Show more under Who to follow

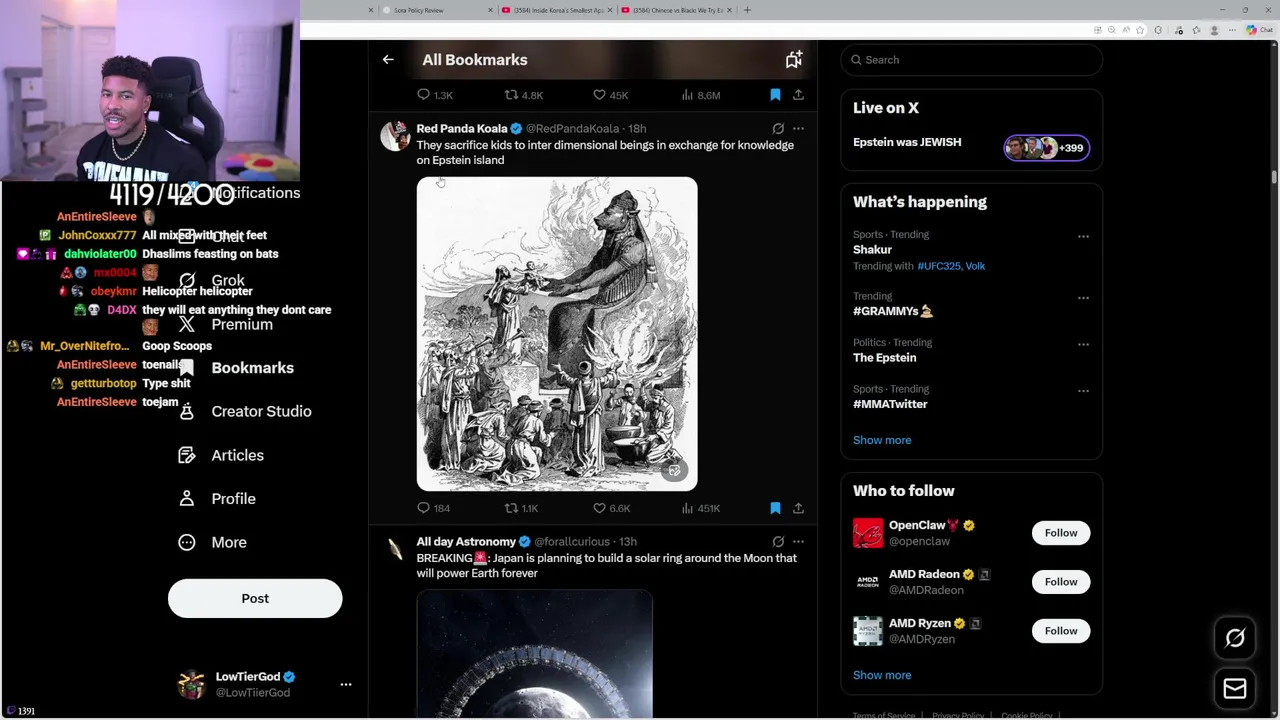point(882,675)
